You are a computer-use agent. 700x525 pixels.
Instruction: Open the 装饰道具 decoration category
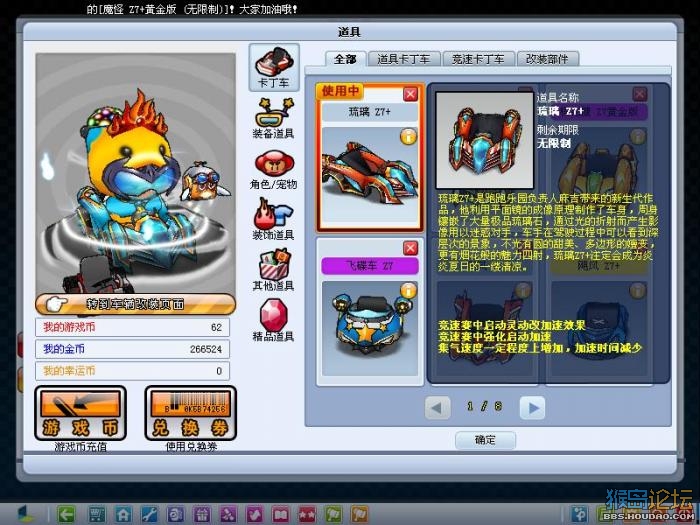click(274, 219)
